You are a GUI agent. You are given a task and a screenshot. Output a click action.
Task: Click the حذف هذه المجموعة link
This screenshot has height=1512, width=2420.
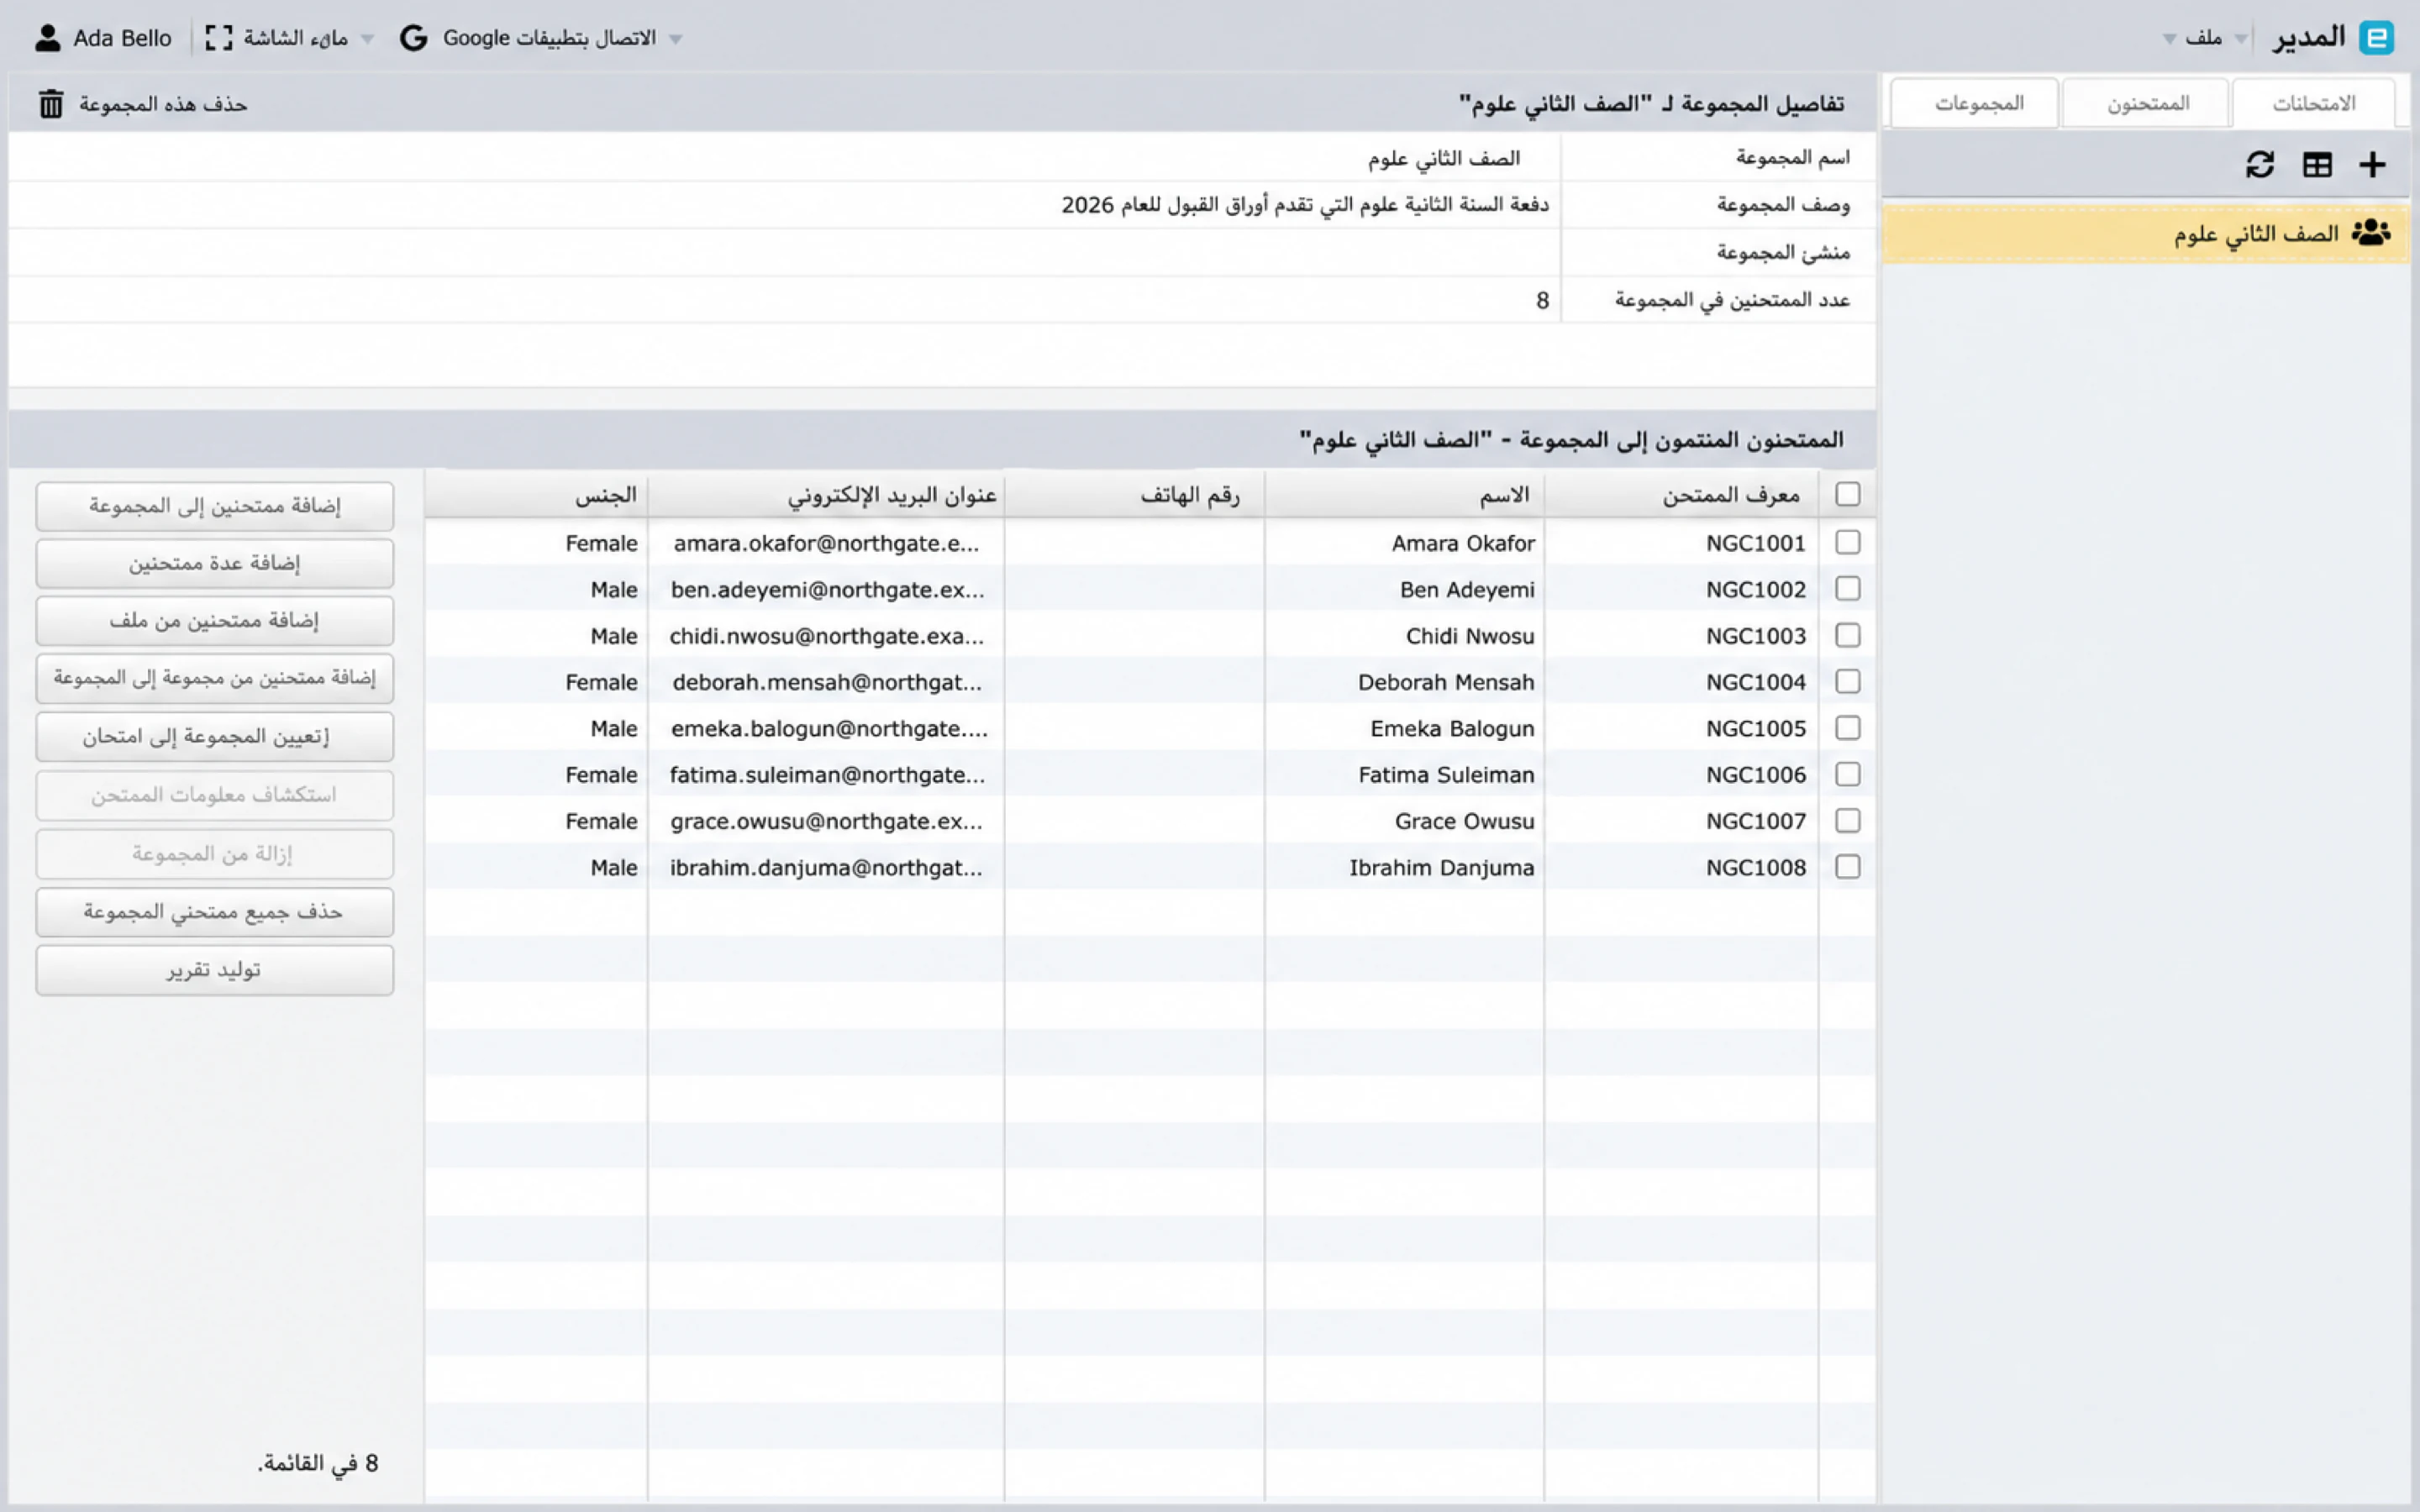(x=163, y=104)
